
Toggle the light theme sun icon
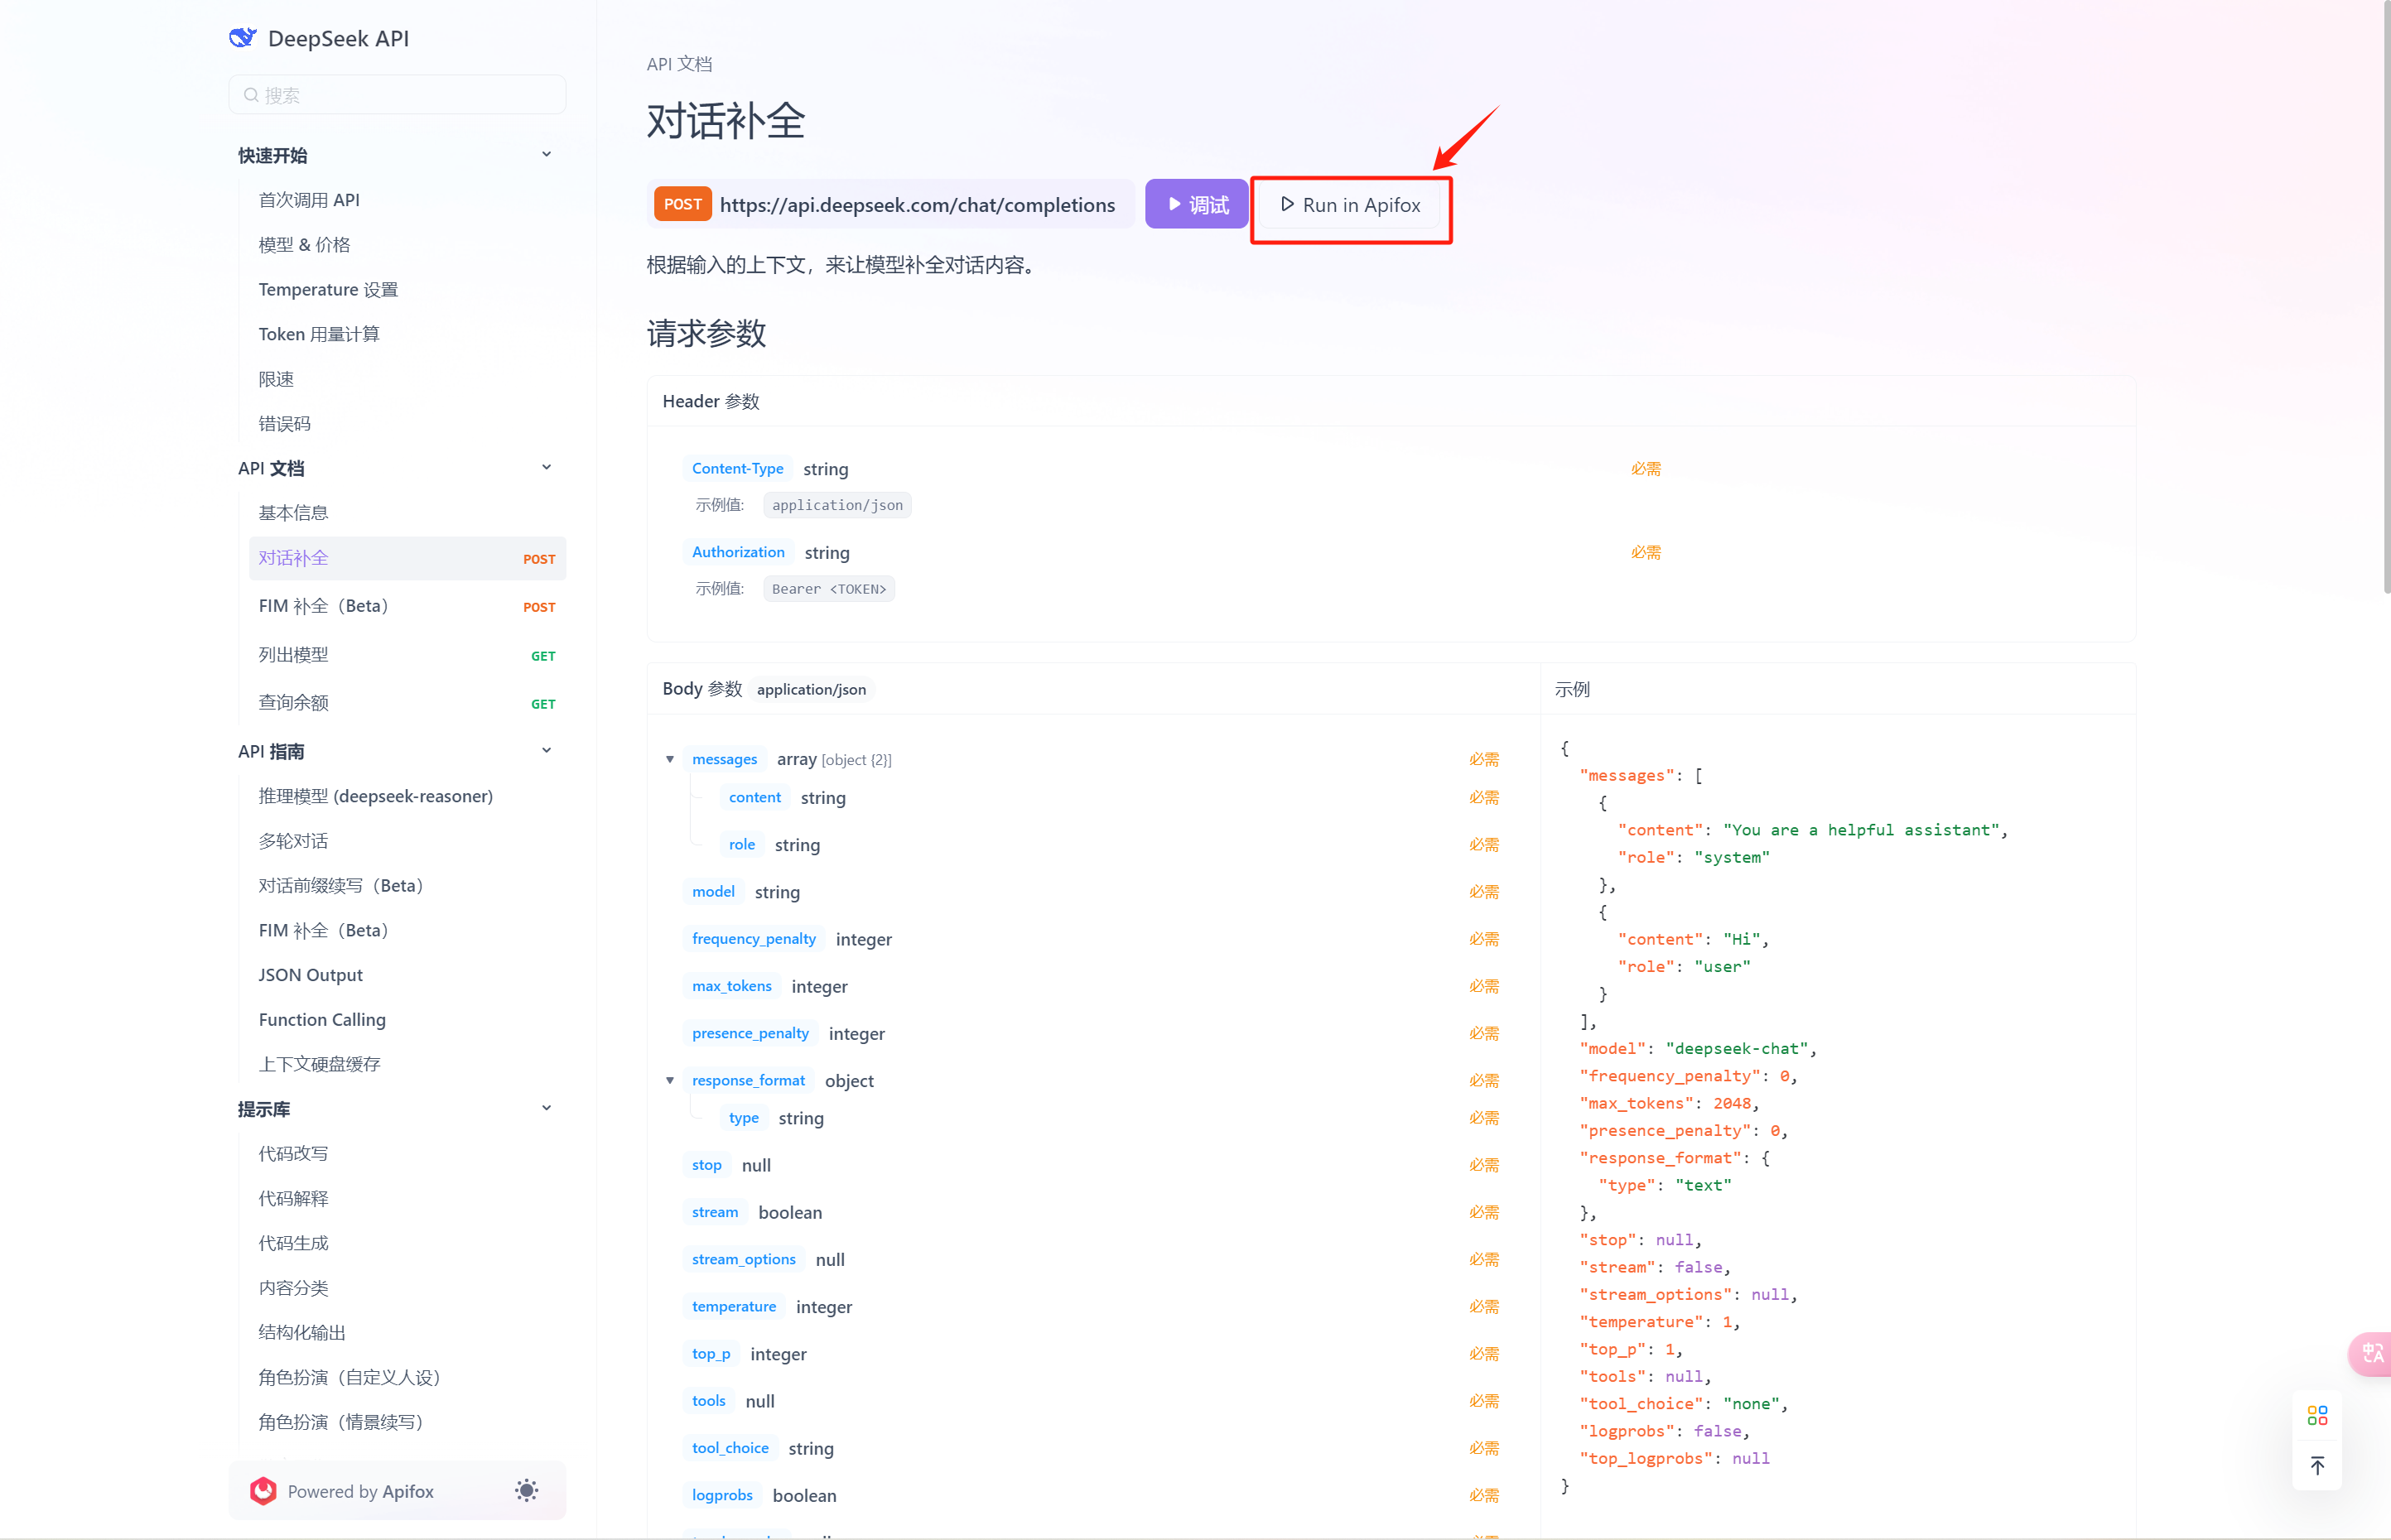coord(525,1490)
